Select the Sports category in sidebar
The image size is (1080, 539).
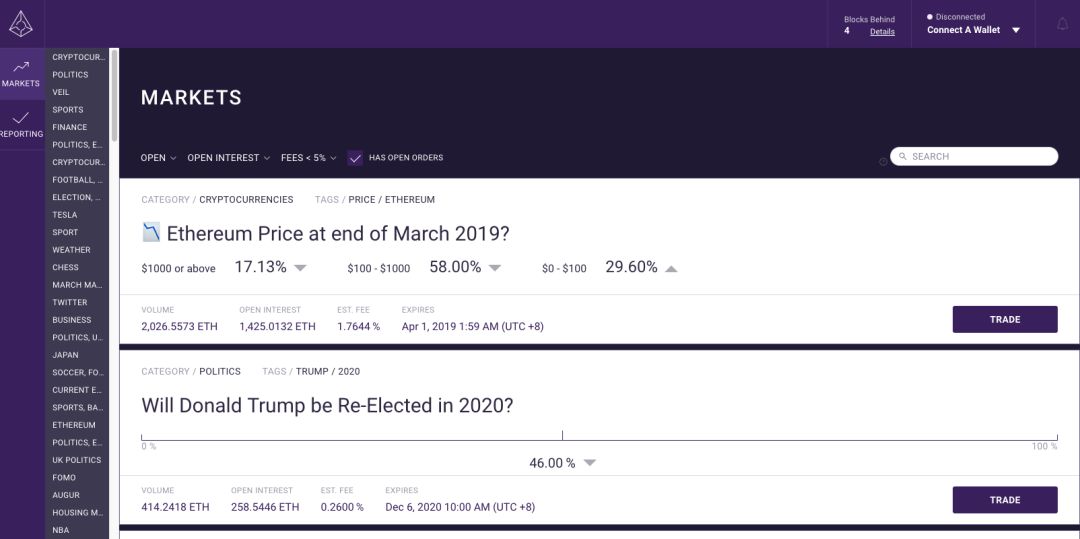click(68, 109)
